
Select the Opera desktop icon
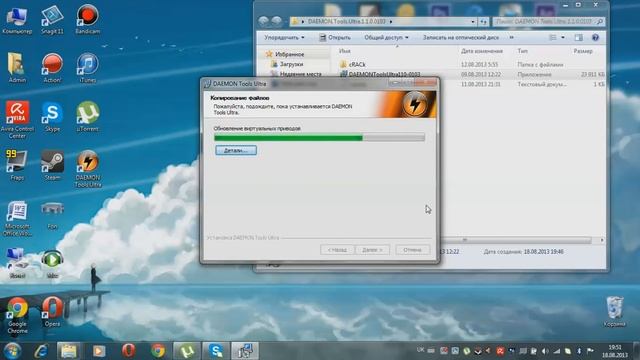[52, 312]
